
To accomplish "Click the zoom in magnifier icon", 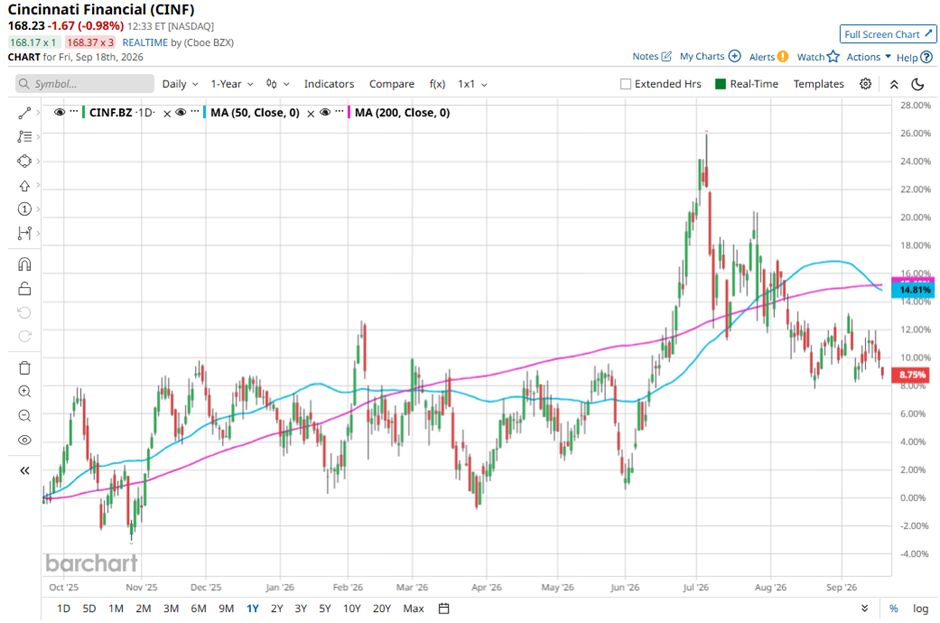I will pyautogui.click(x=25, y=392).
